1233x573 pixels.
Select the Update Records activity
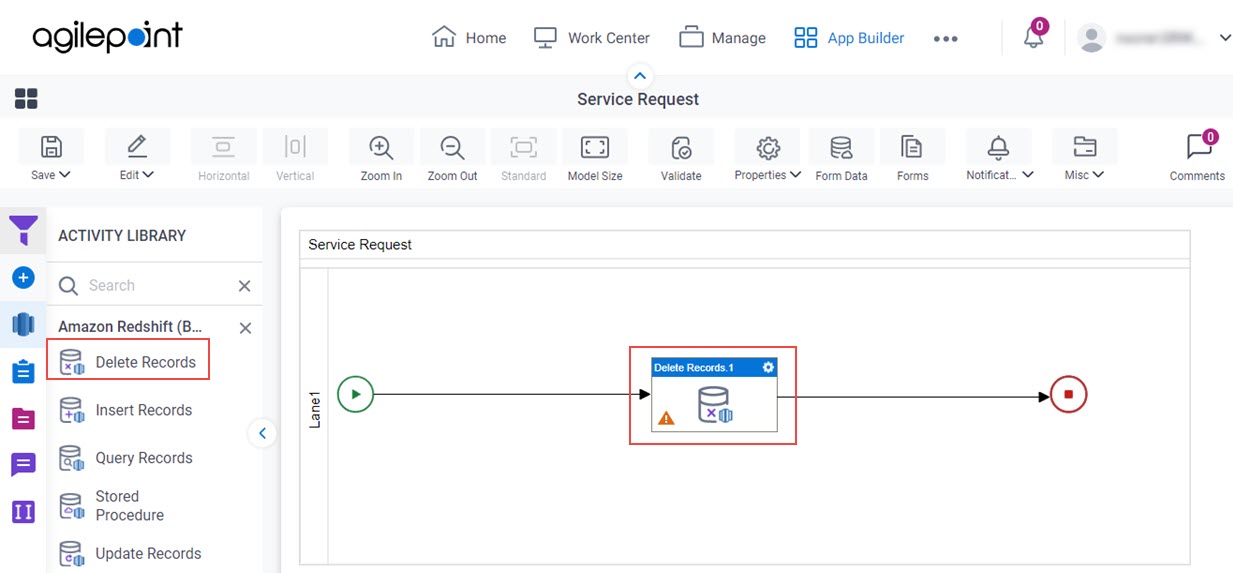click(130, 553)
